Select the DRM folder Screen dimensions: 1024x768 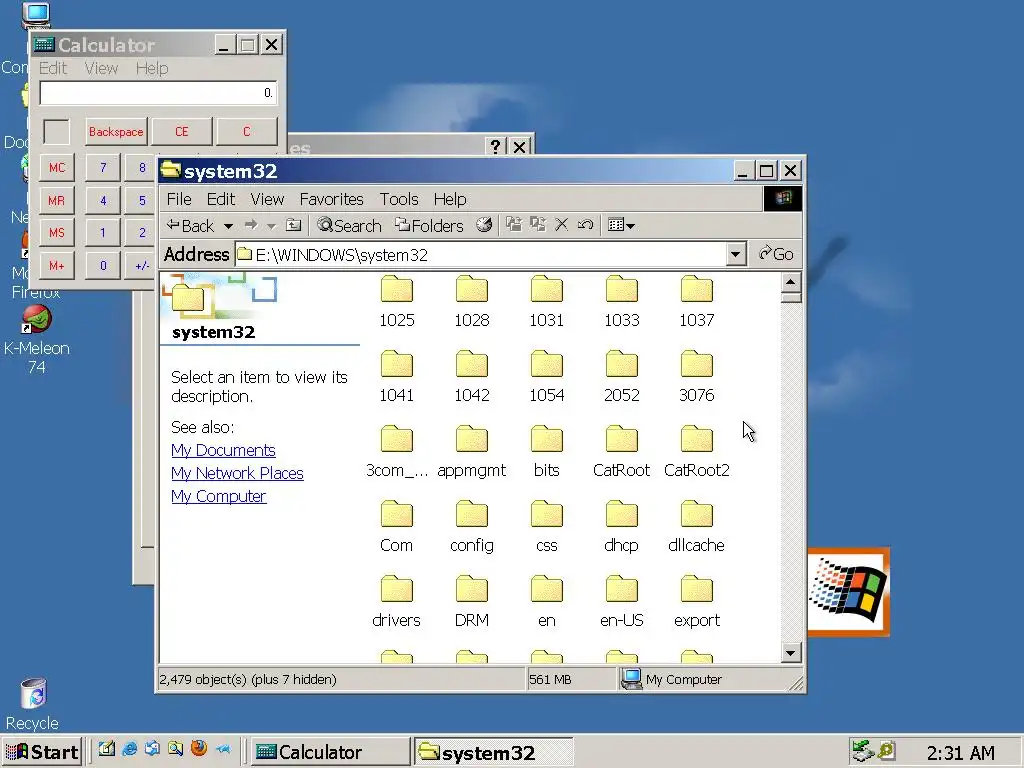472,601
